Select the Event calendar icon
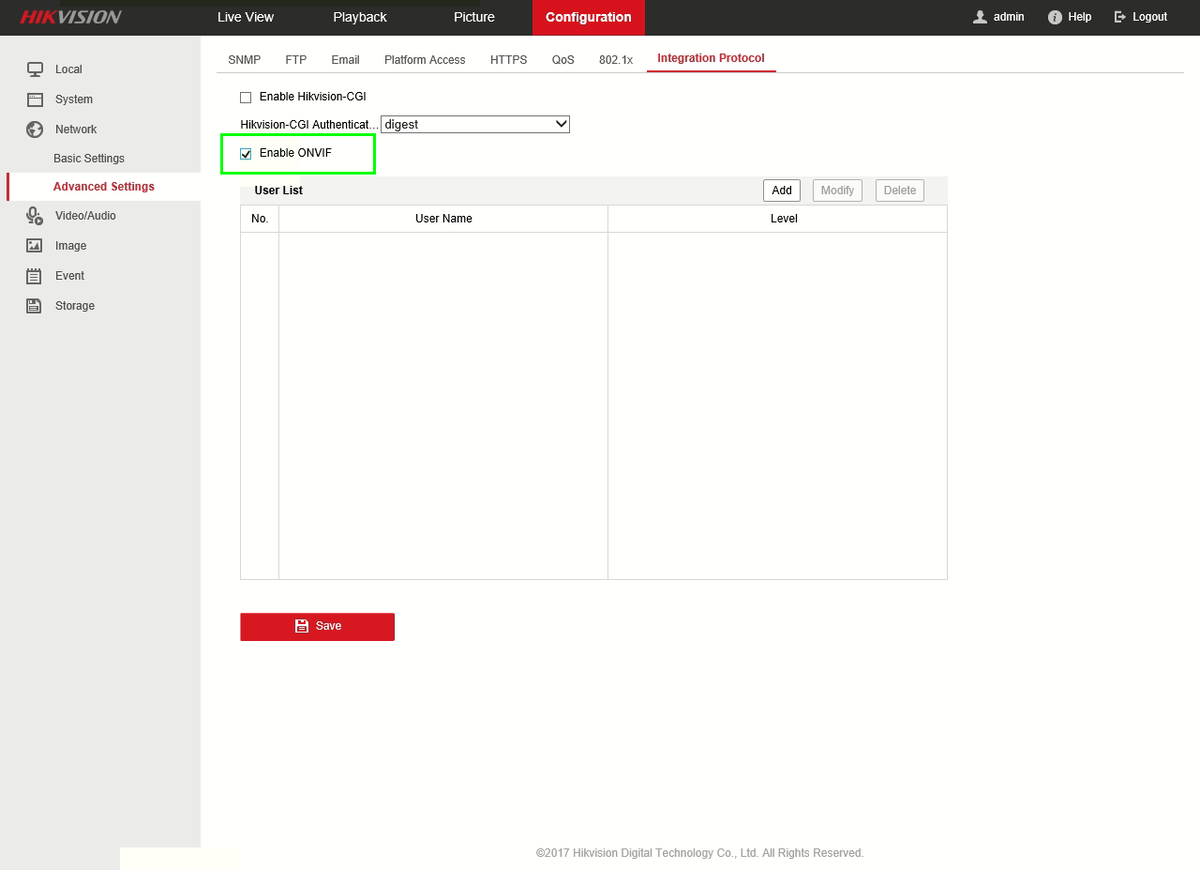 [33, 276]
